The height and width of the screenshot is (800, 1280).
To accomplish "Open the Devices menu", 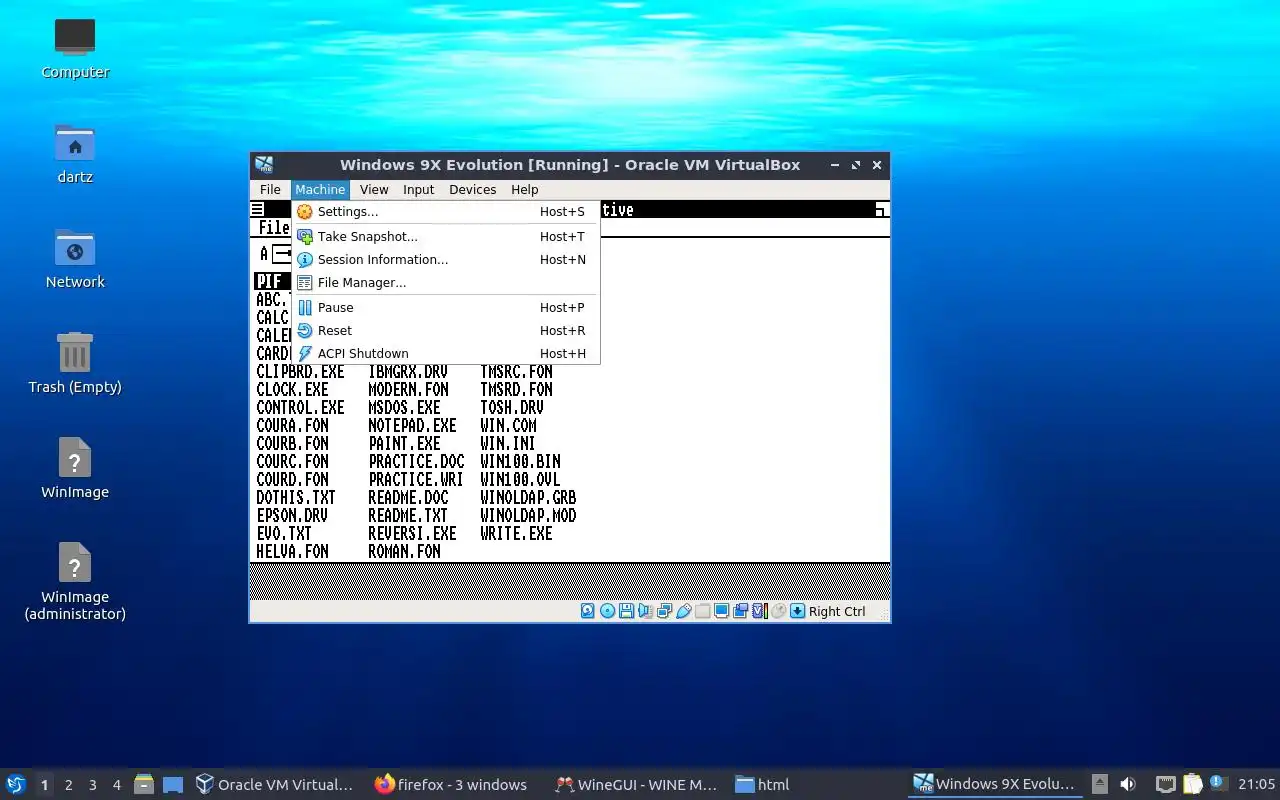I will 472,189.
